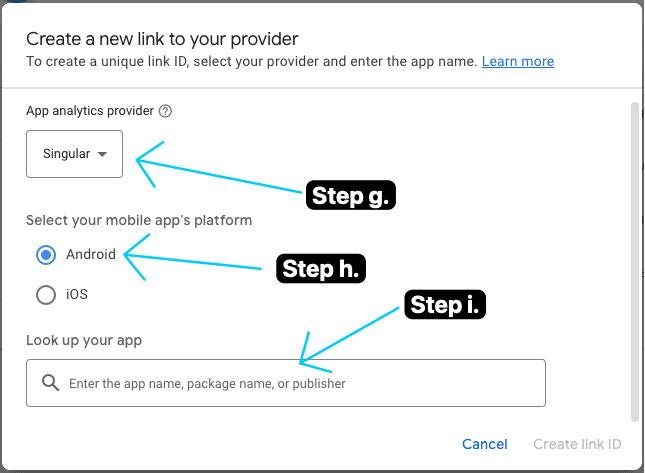Click the help icon beside App analytics provider
The width and height of the screenshot is (645, 473).
click(x=165, y=112)
